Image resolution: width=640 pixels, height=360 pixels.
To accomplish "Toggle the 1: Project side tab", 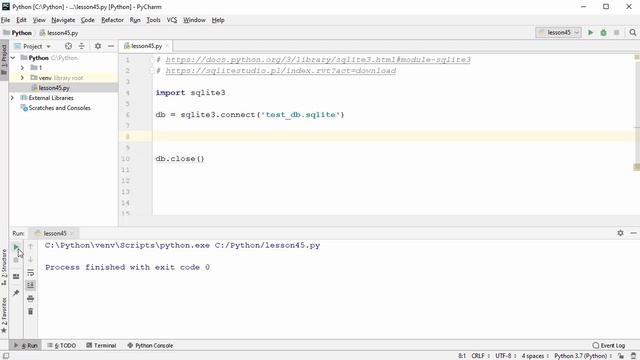I will pyautogui.click(x=4, y=59).
